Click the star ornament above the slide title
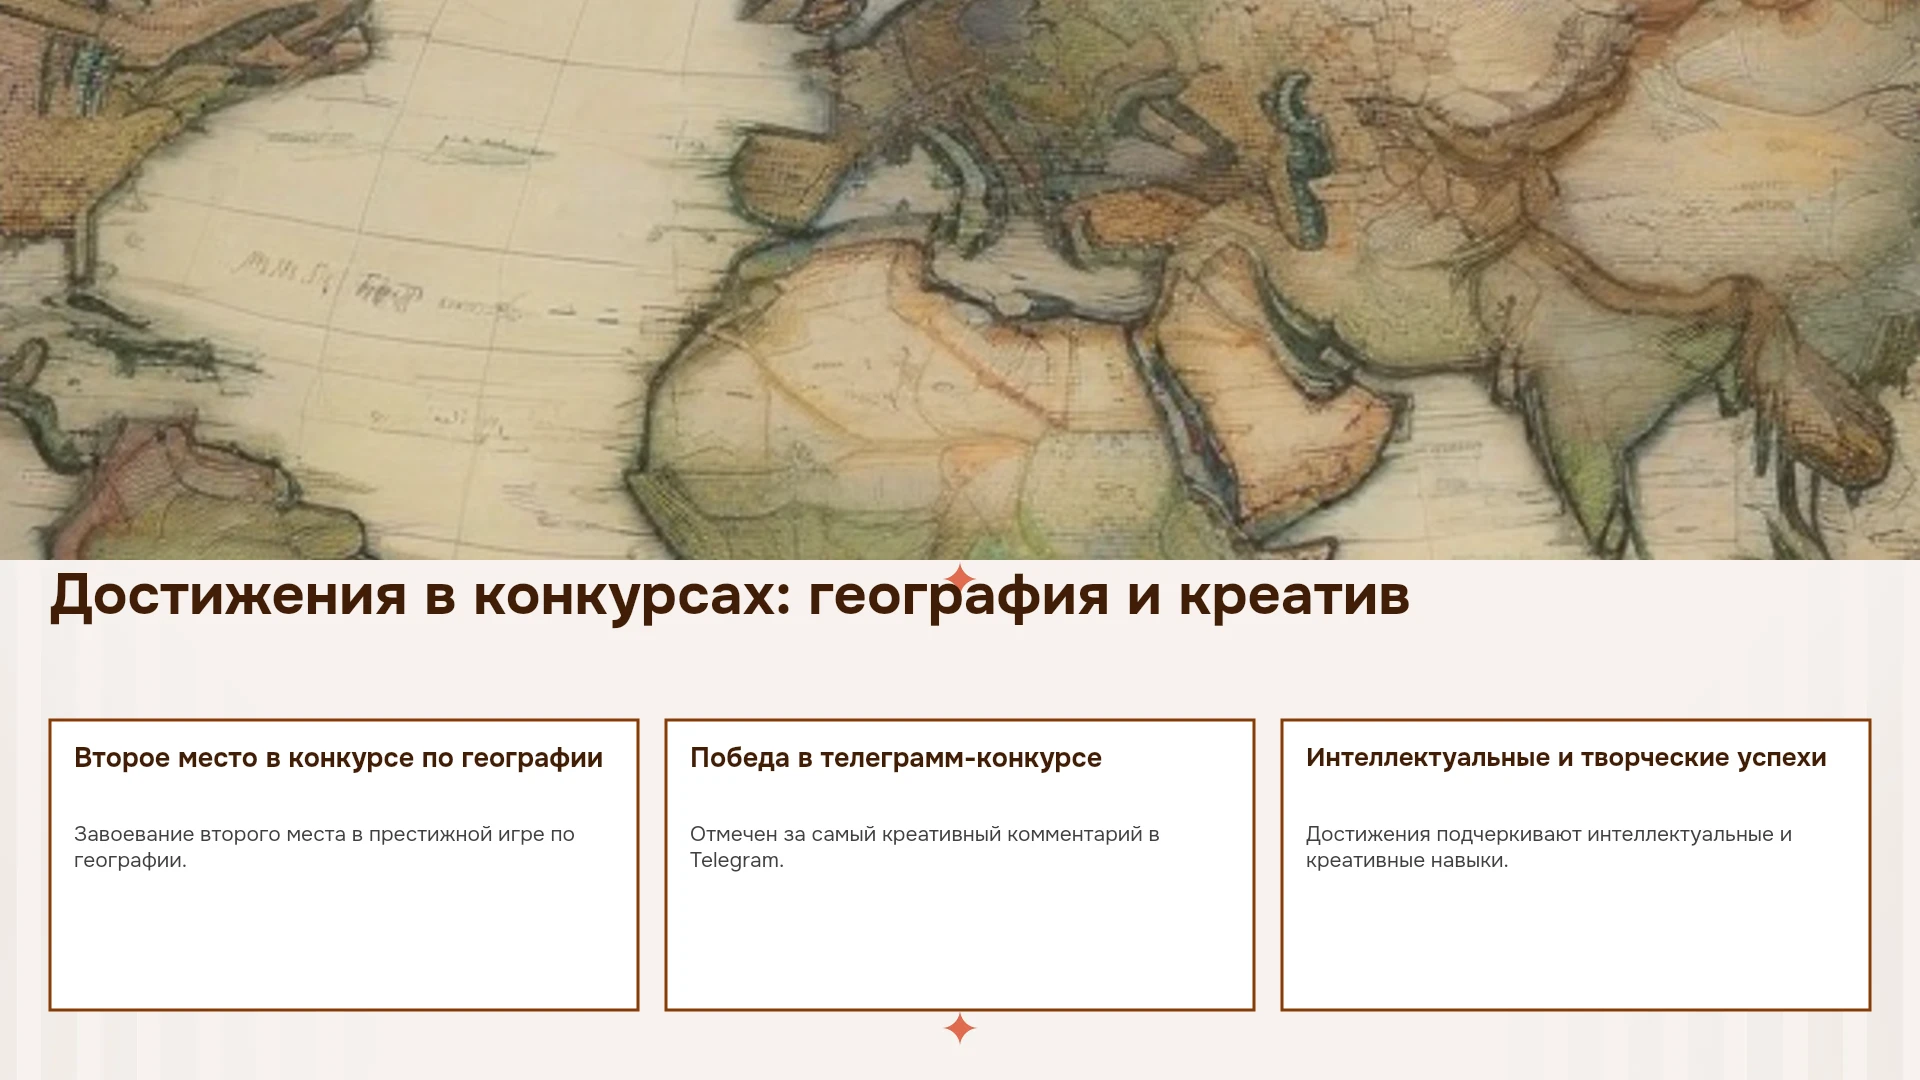This screenshot has width=1920, height=1080. (x=960, y=578)
